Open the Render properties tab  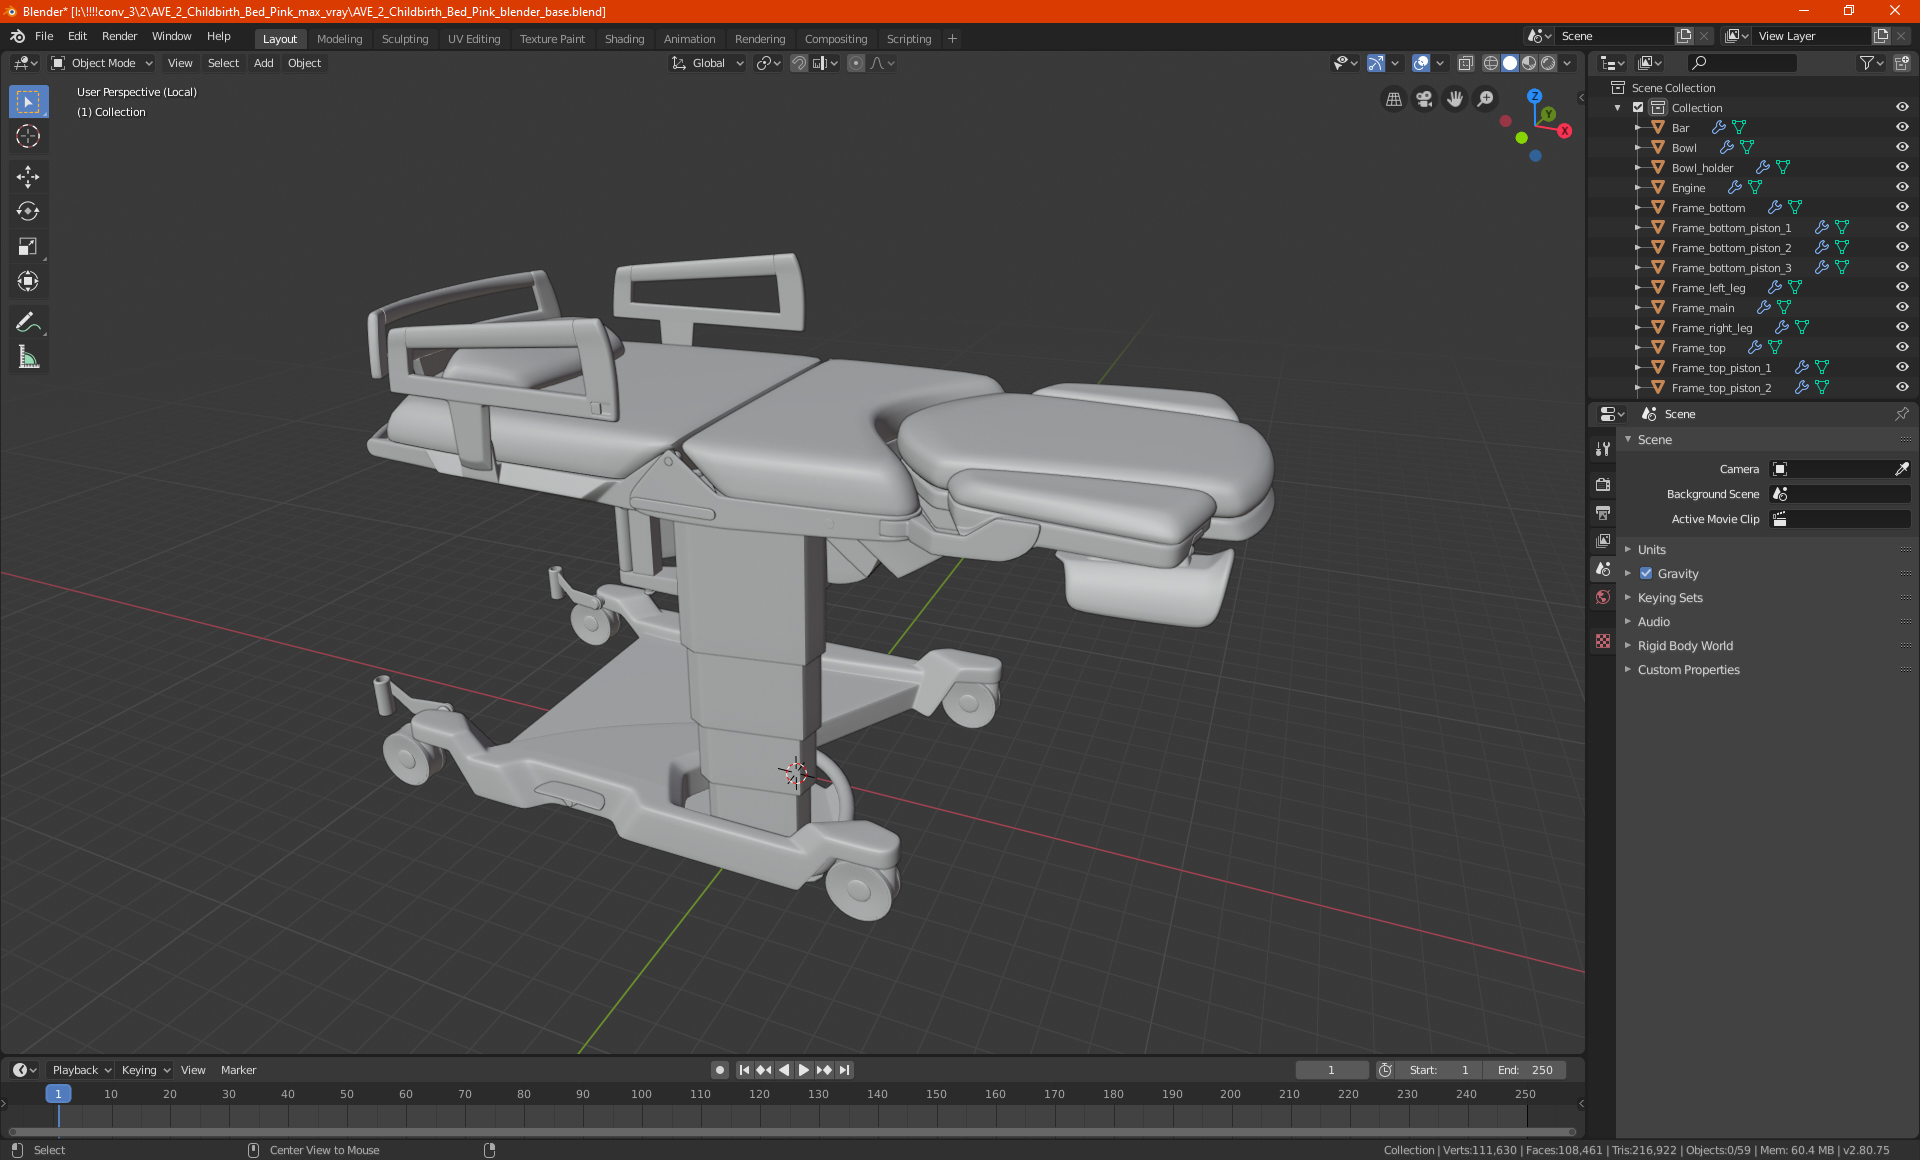(1603, 485)
